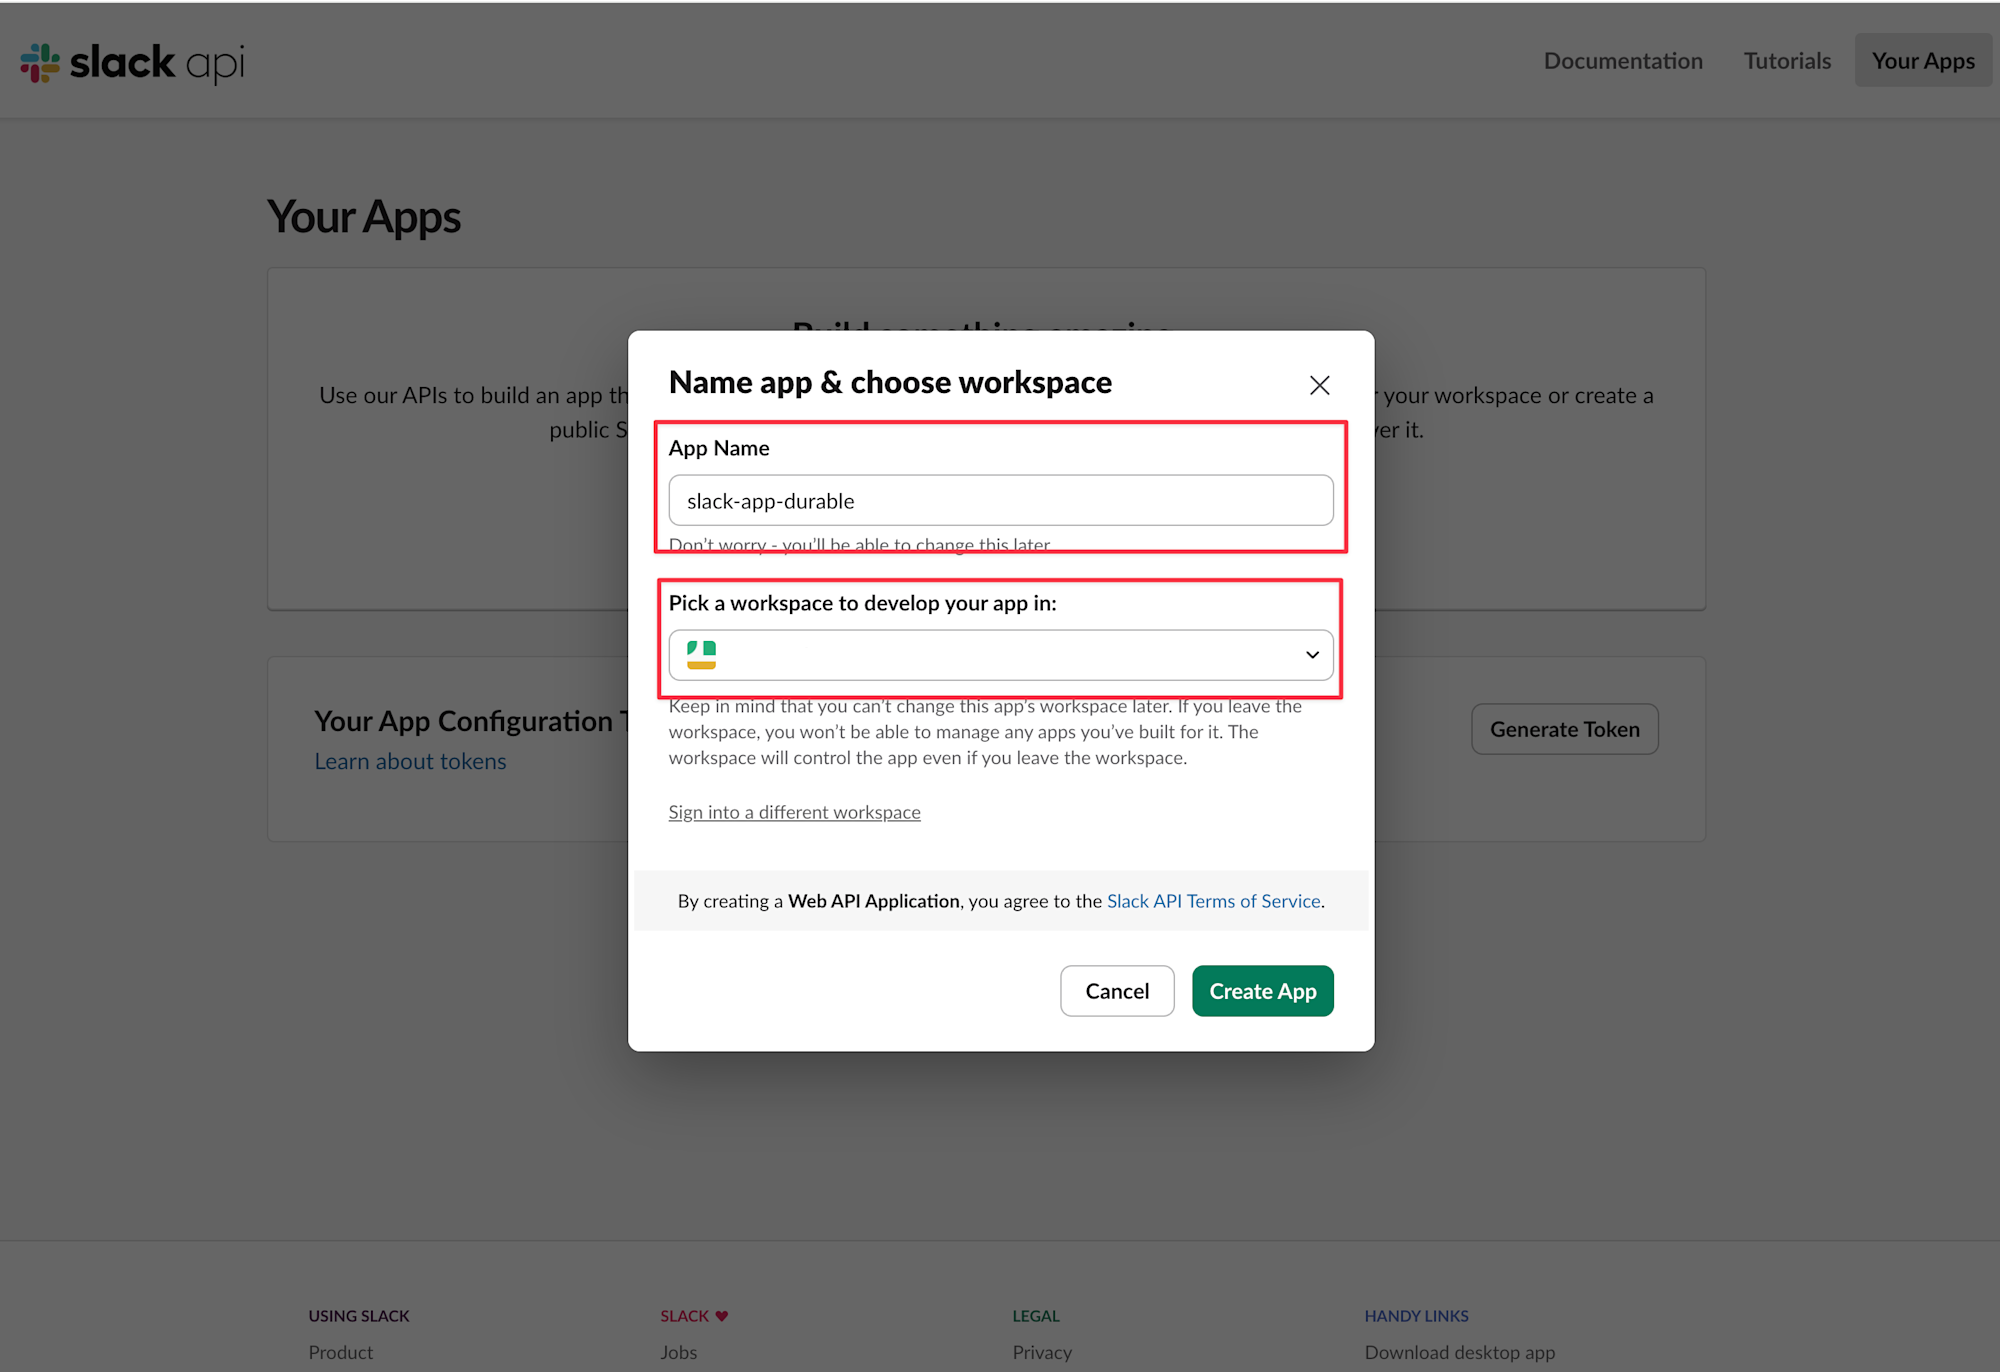Open Download desktop app footer link
Image resolution: width=2000 pixels, height=1372 pixels.
[x=1459, y=1352]
